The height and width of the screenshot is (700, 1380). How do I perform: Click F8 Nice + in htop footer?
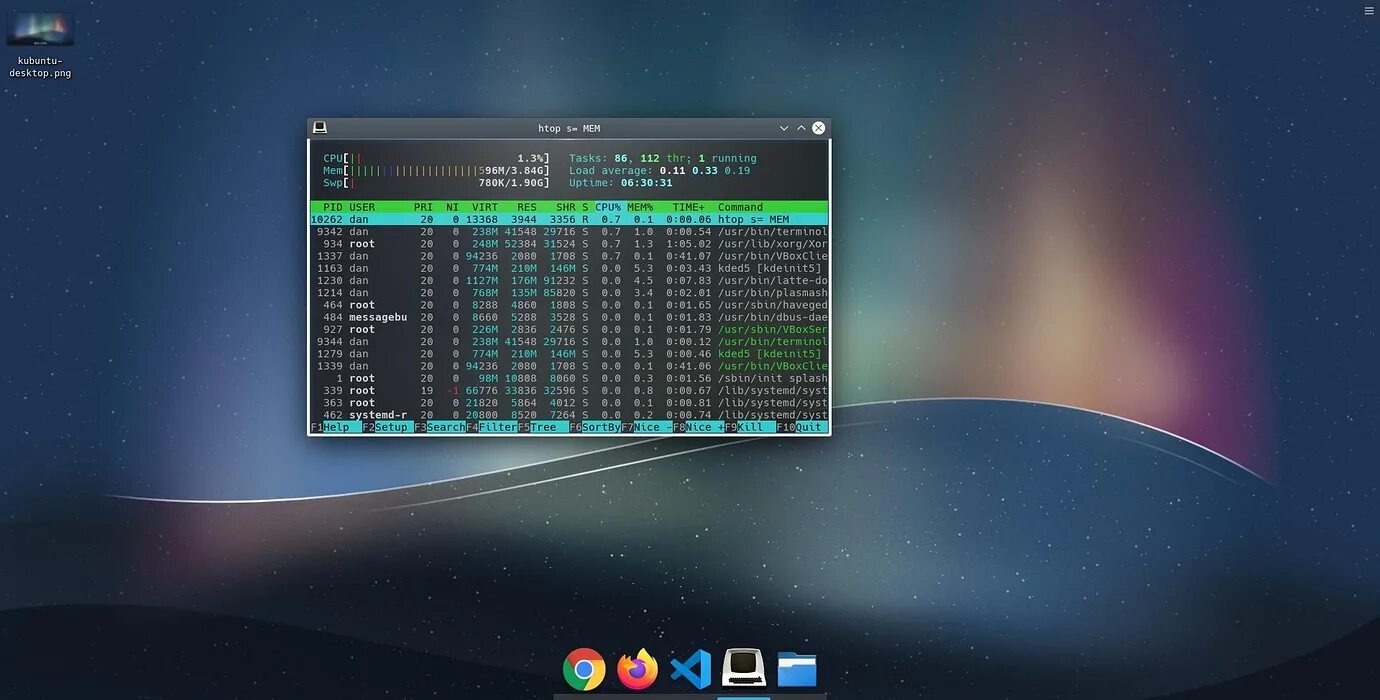(699, 427)
